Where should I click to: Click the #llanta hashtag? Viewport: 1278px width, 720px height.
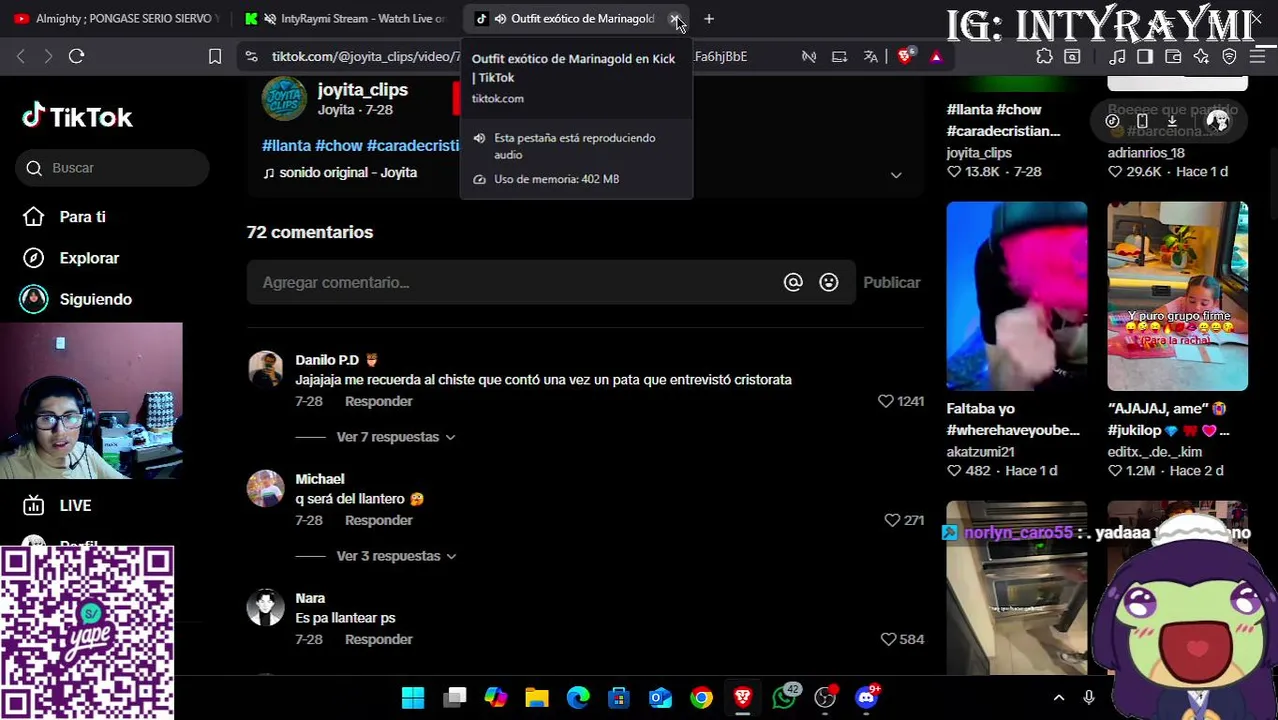click(x=286, y=146)
